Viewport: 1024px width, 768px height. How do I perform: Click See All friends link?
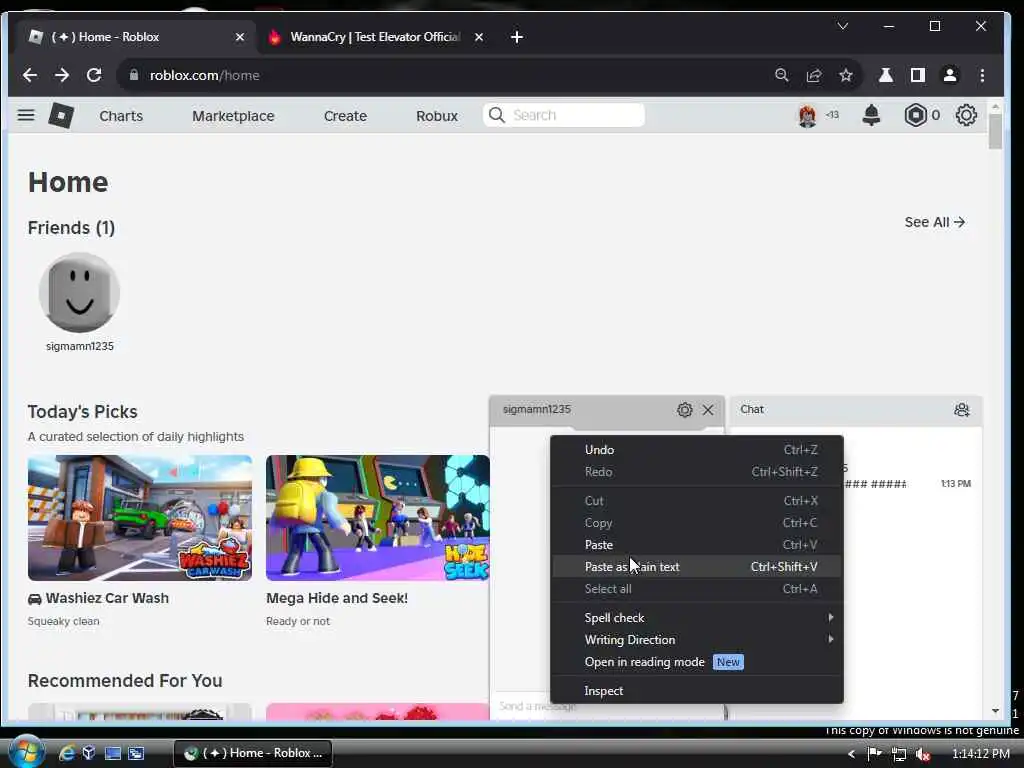point(935,222)
